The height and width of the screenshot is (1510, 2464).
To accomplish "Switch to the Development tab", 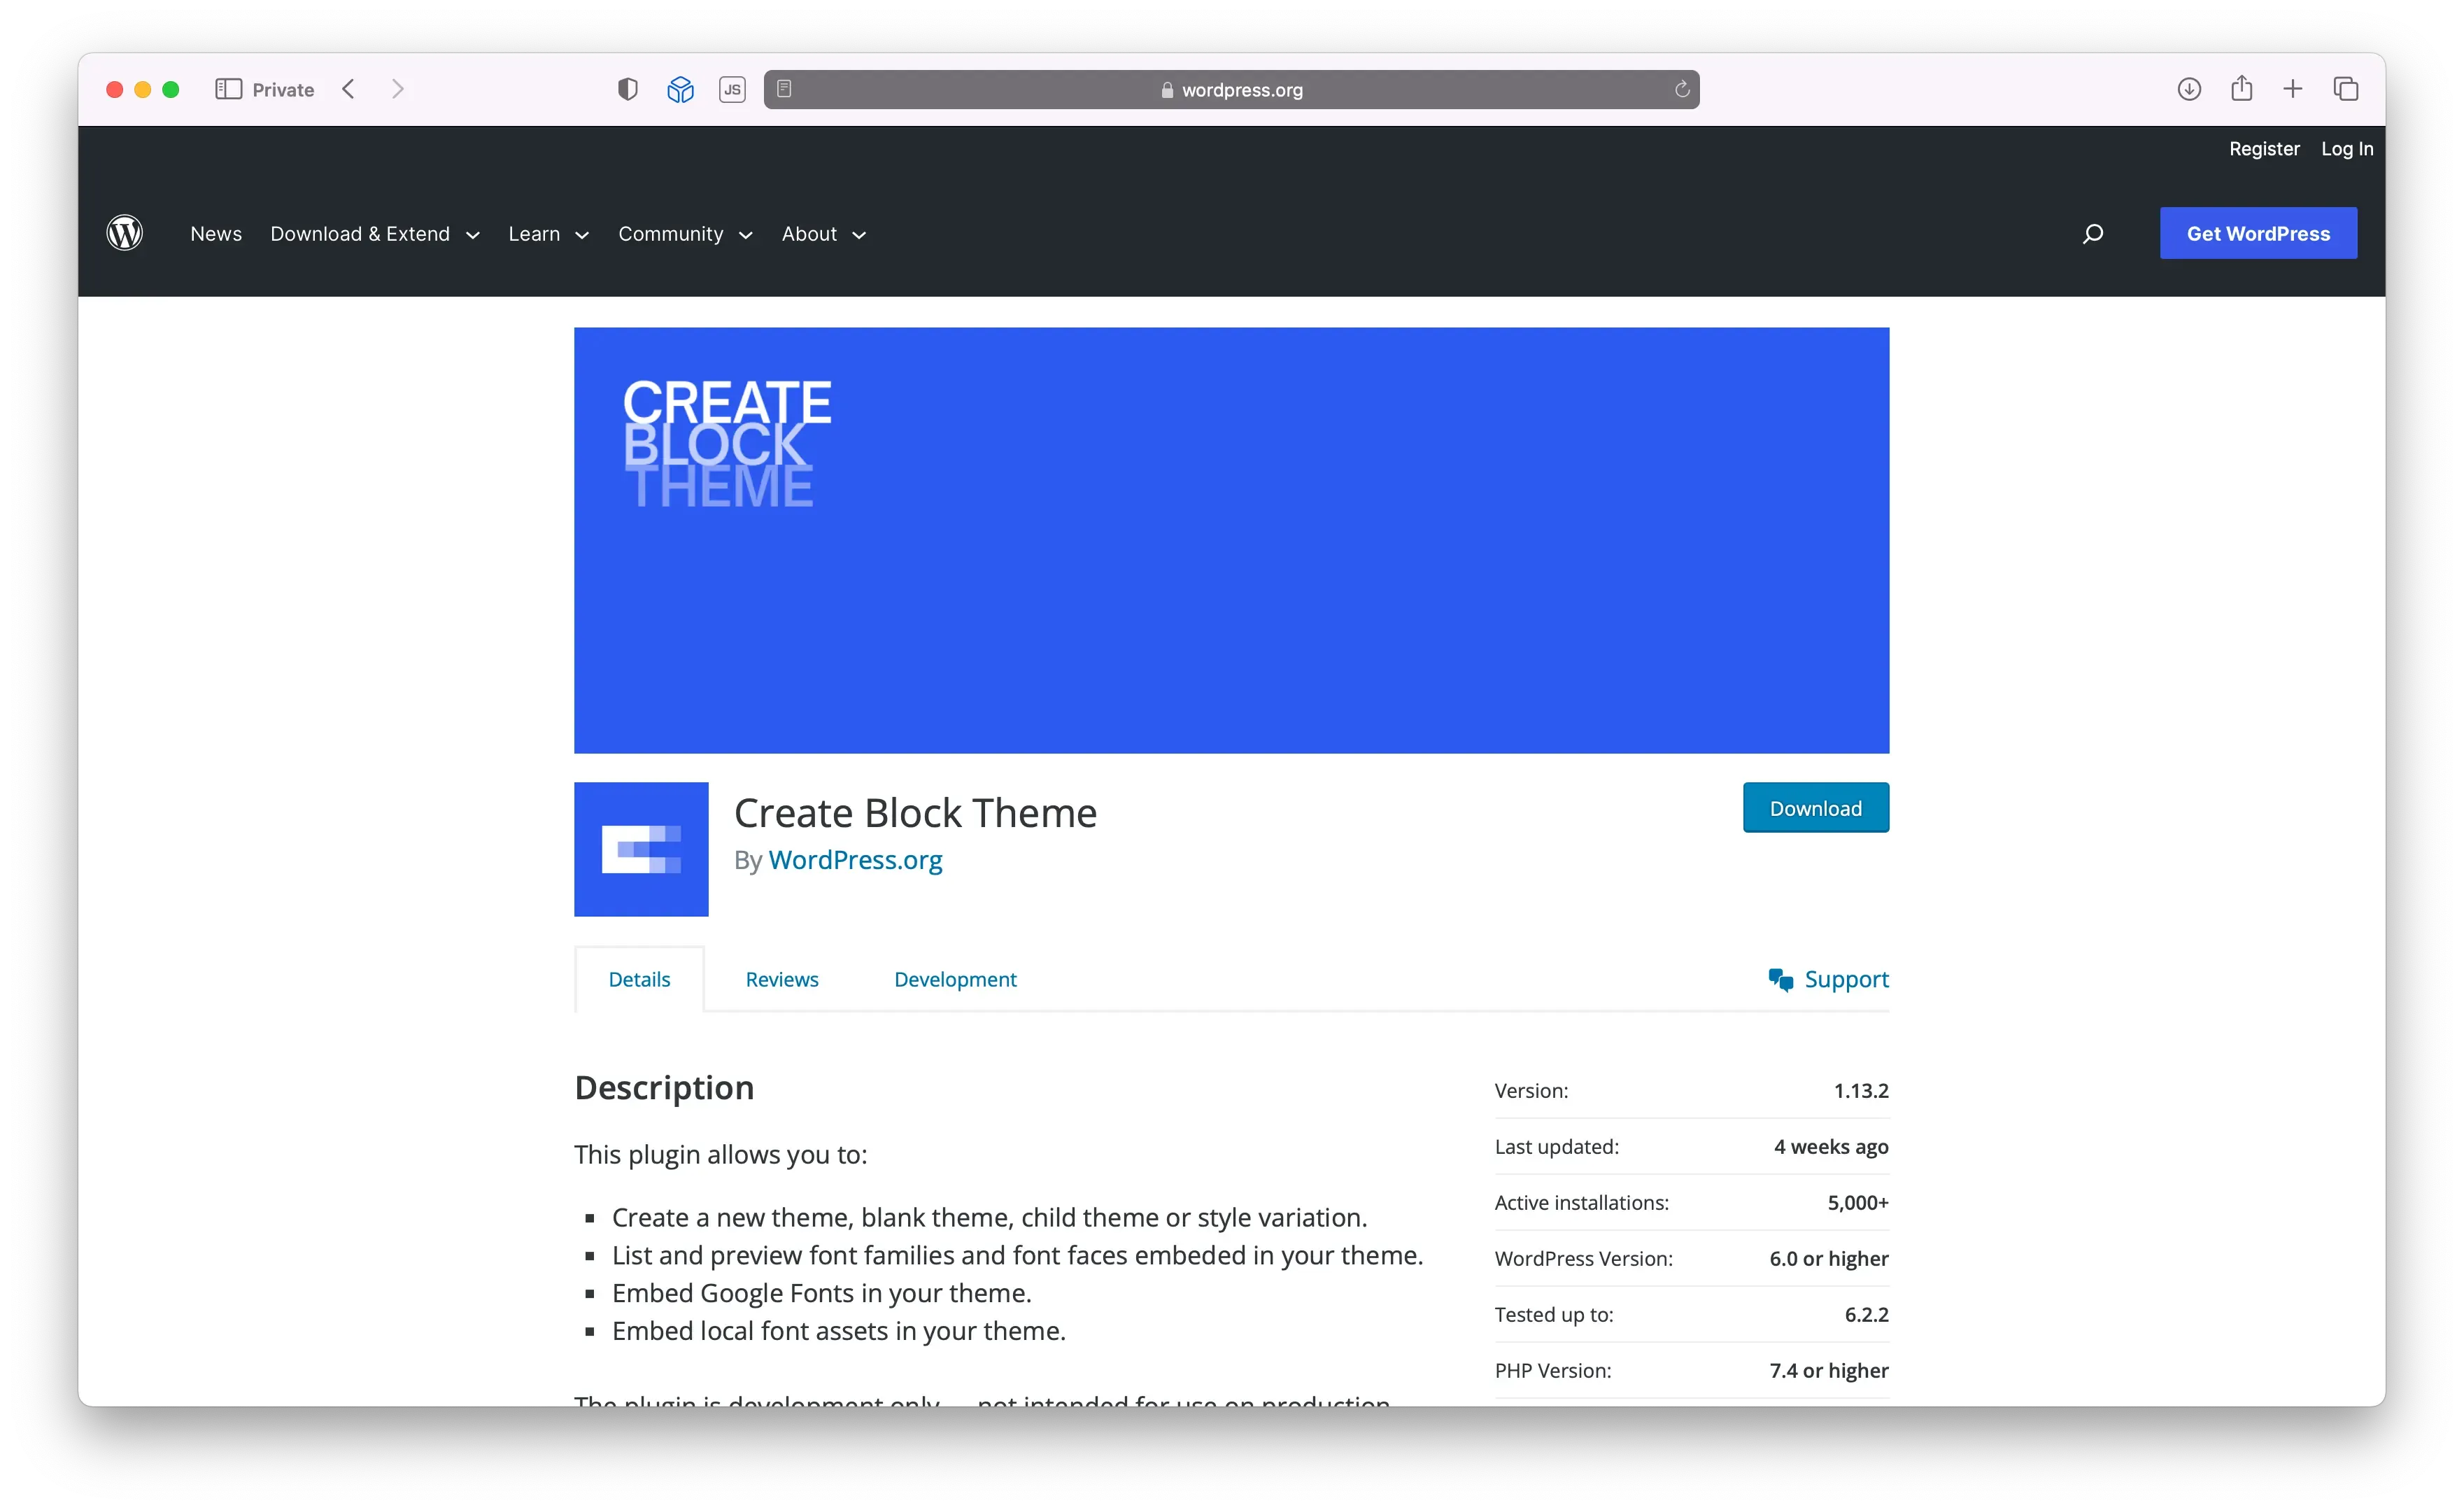I will [x=955, y=979].
